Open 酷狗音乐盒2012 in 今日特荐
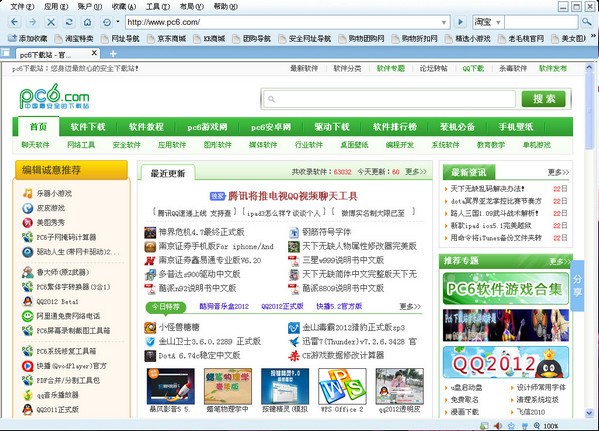Viewport: 599px width, 431px height. [x=224, y=306]
